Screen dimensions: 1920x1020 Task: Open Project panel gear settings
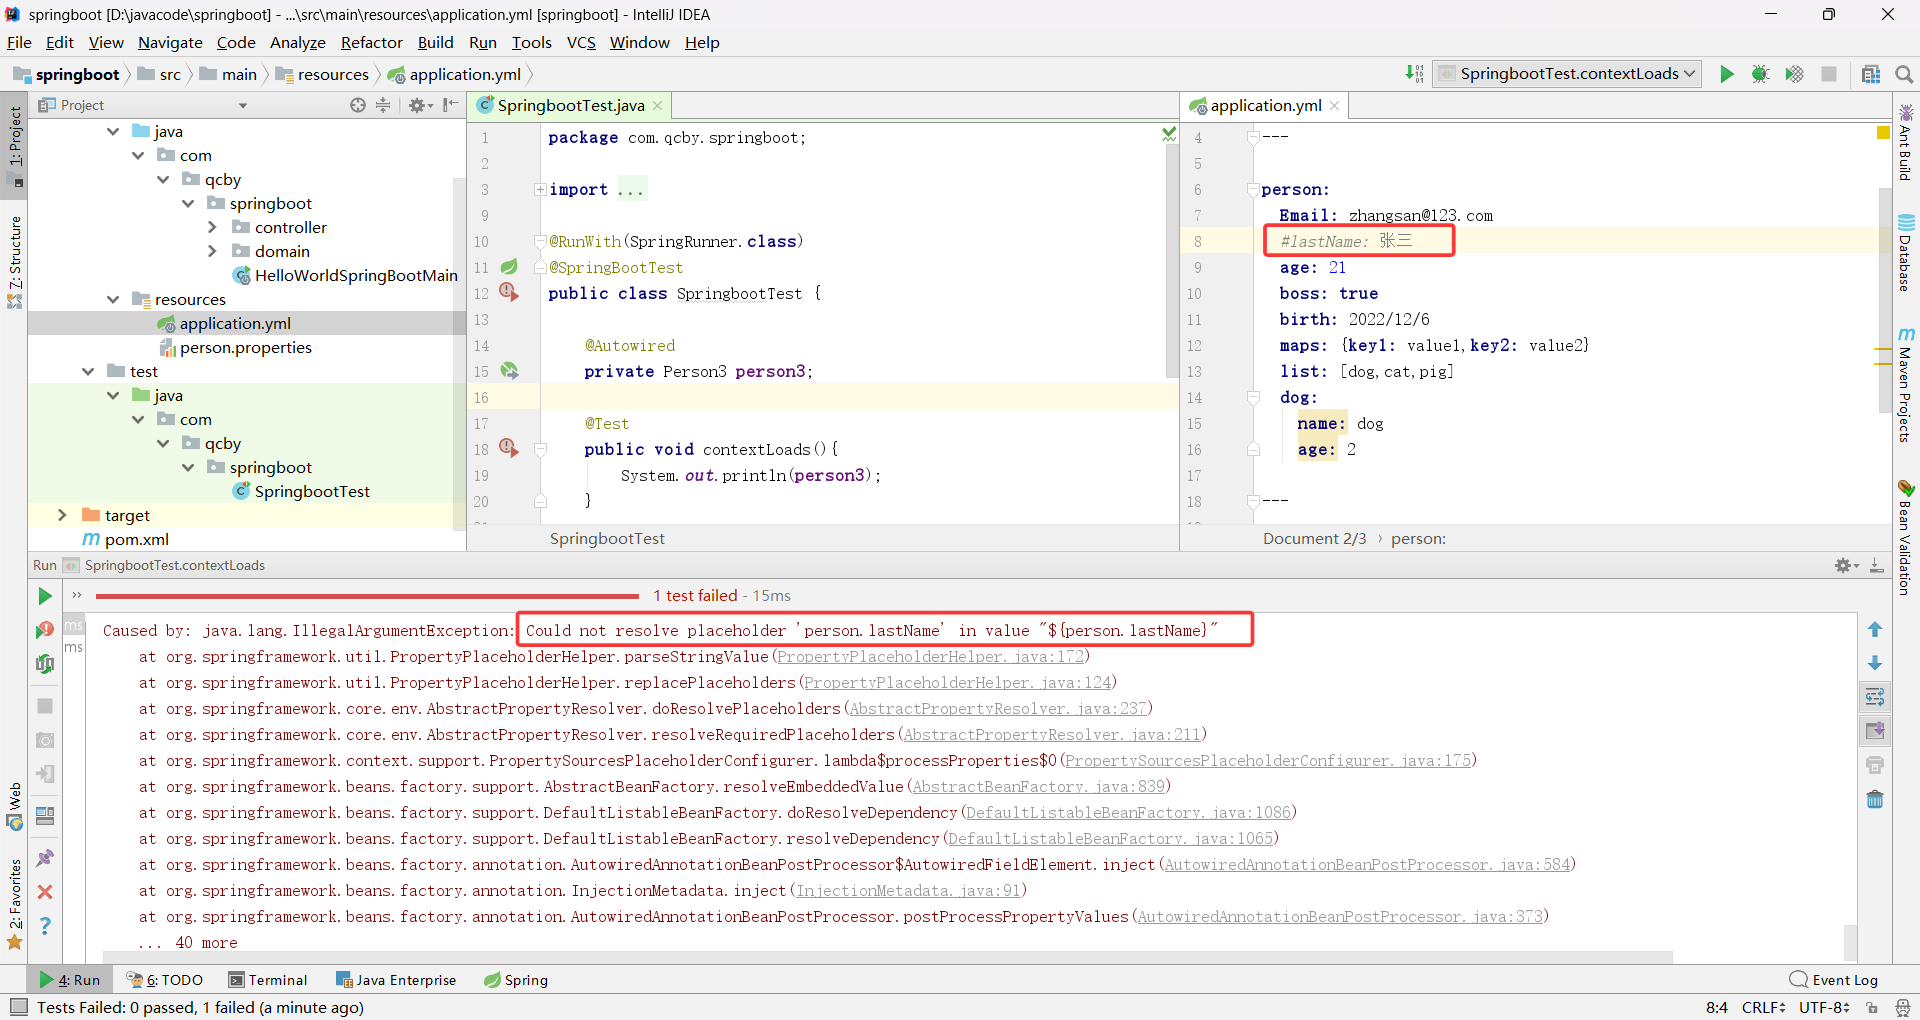pyautogui.click(x=420, y=105)
